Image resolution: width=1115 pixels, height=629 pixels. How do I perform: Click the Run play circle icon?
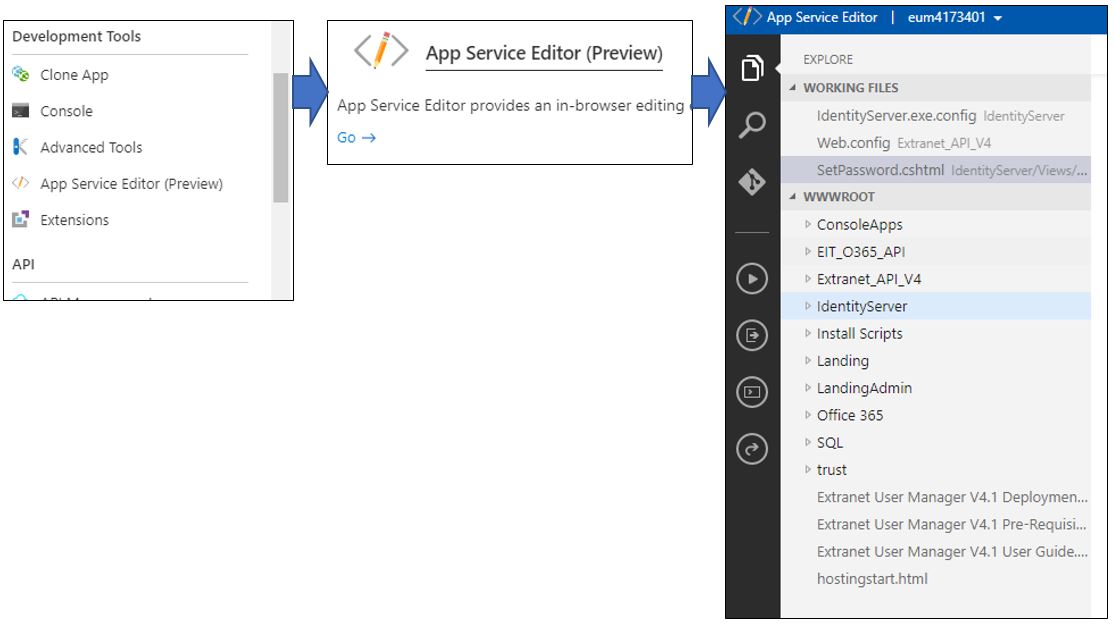(752, 279)
